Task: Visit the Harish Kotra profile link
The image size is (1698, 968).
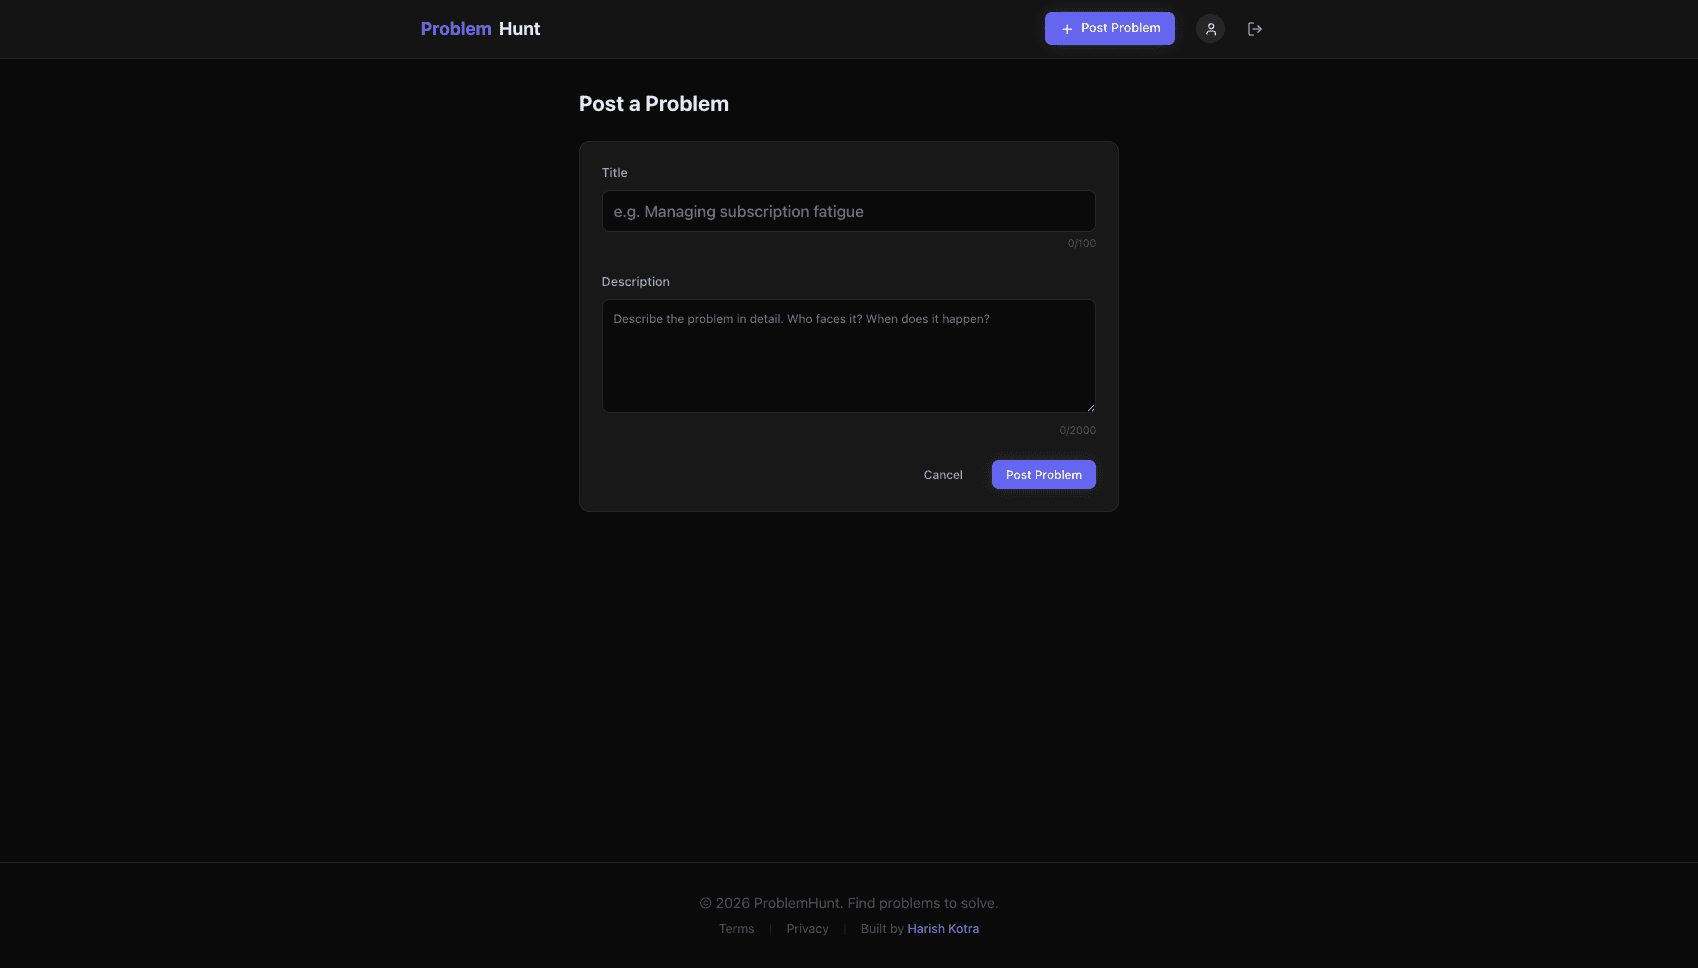Action: [942, 928]
